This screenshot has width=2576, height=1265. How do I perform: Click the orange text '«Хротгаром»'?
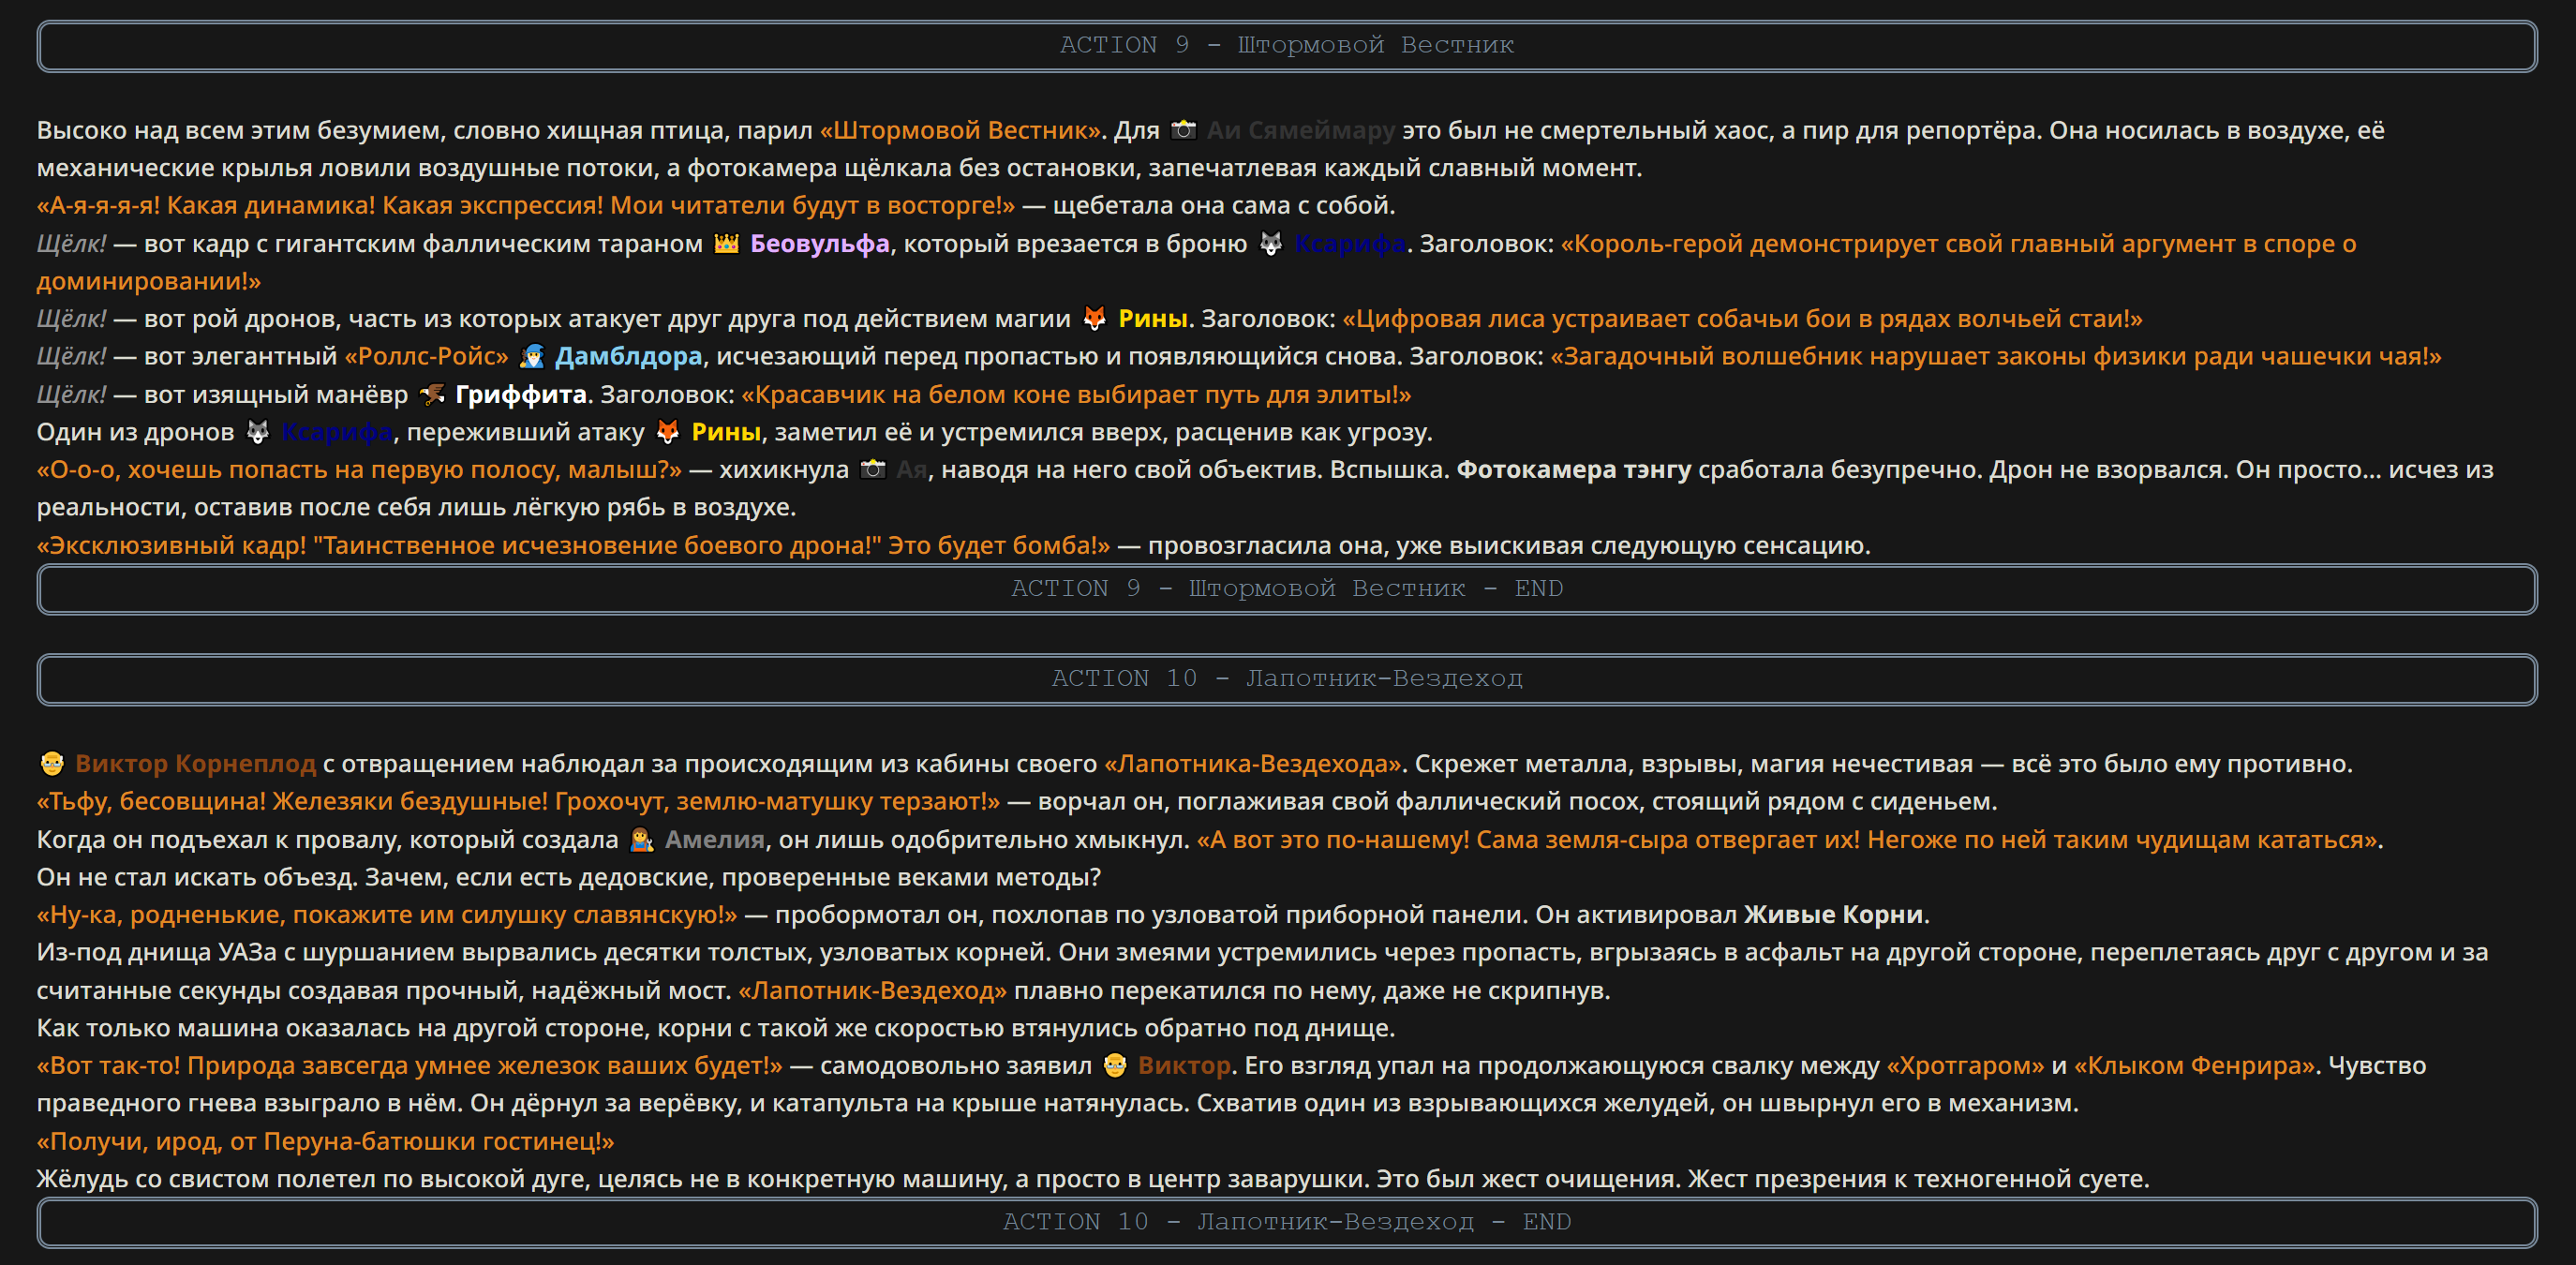point(1965,1066)
